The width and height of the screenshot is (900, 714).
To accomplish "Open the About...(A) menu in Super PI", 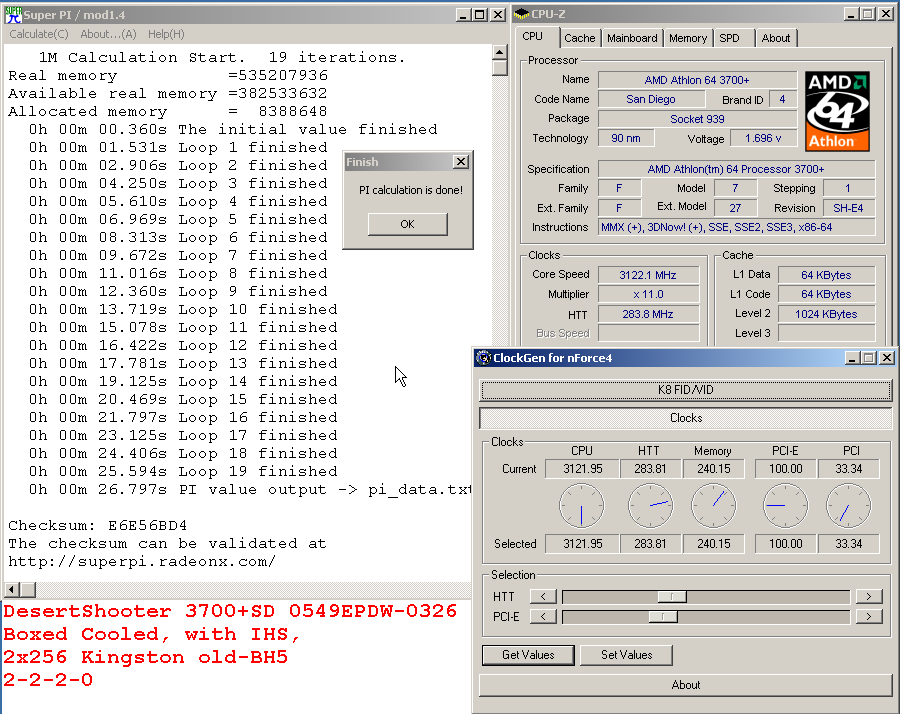I will click(108, 34).
